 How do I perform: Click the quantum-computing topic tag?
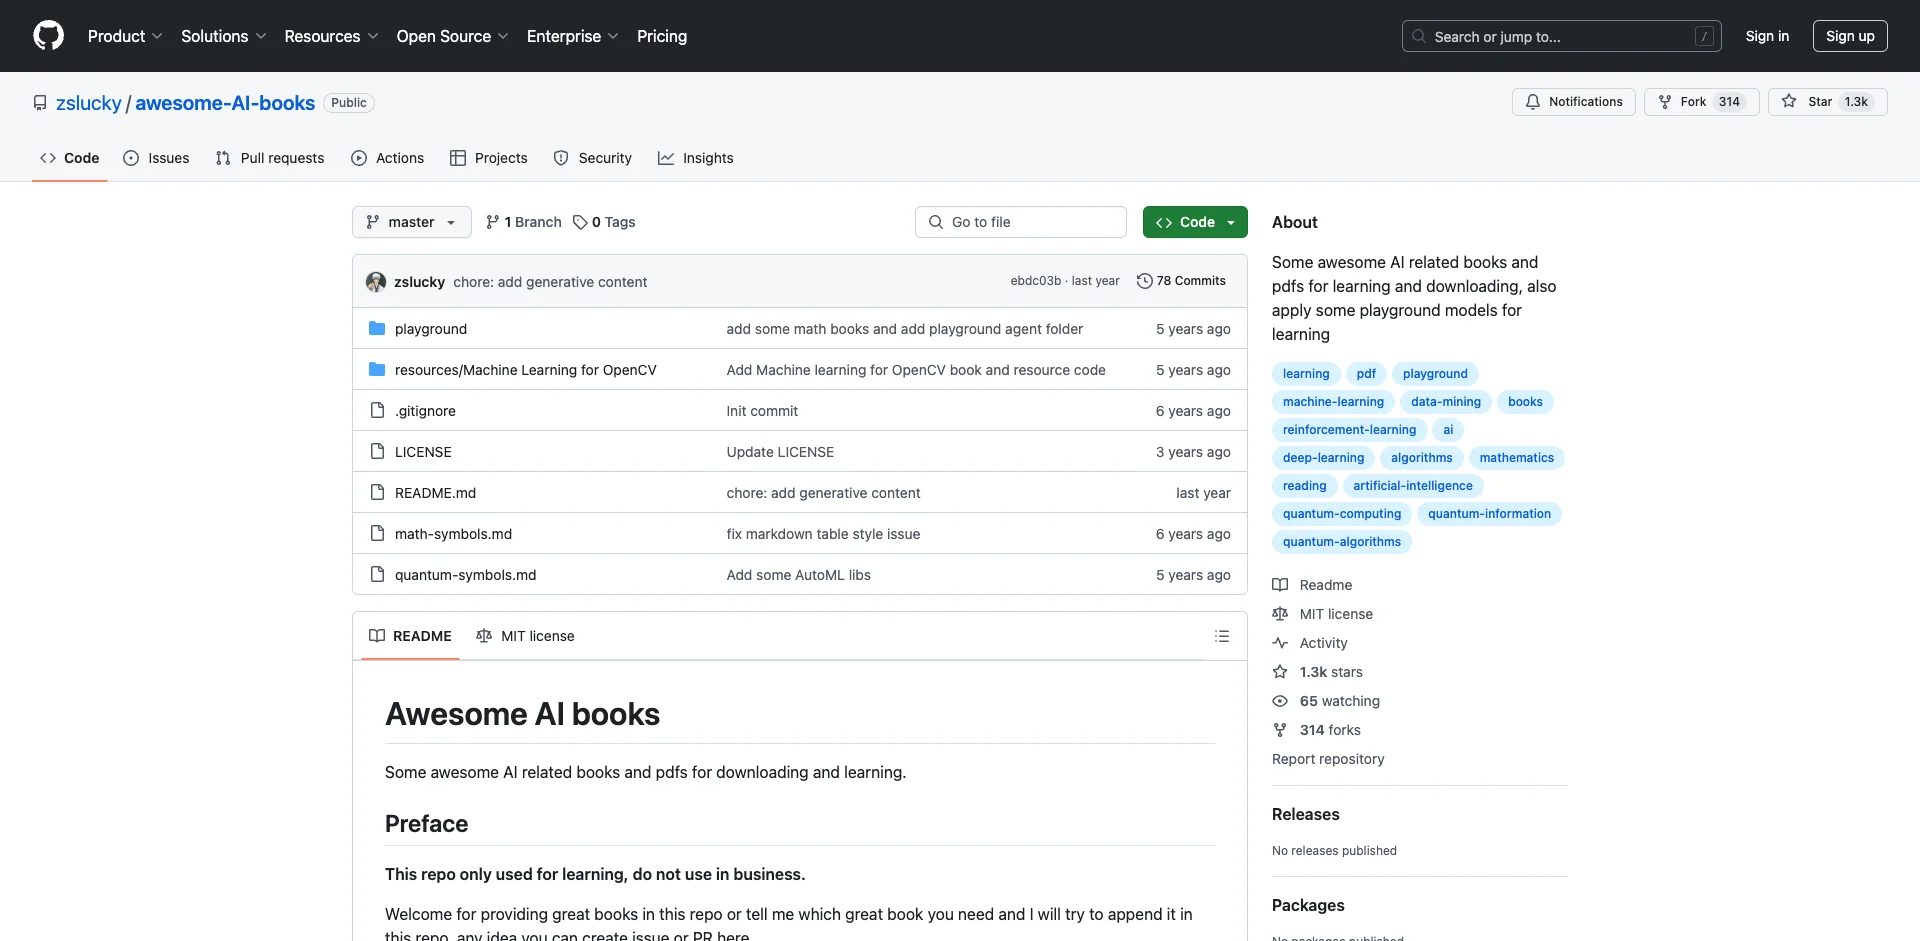click(x=1342, y=514)
